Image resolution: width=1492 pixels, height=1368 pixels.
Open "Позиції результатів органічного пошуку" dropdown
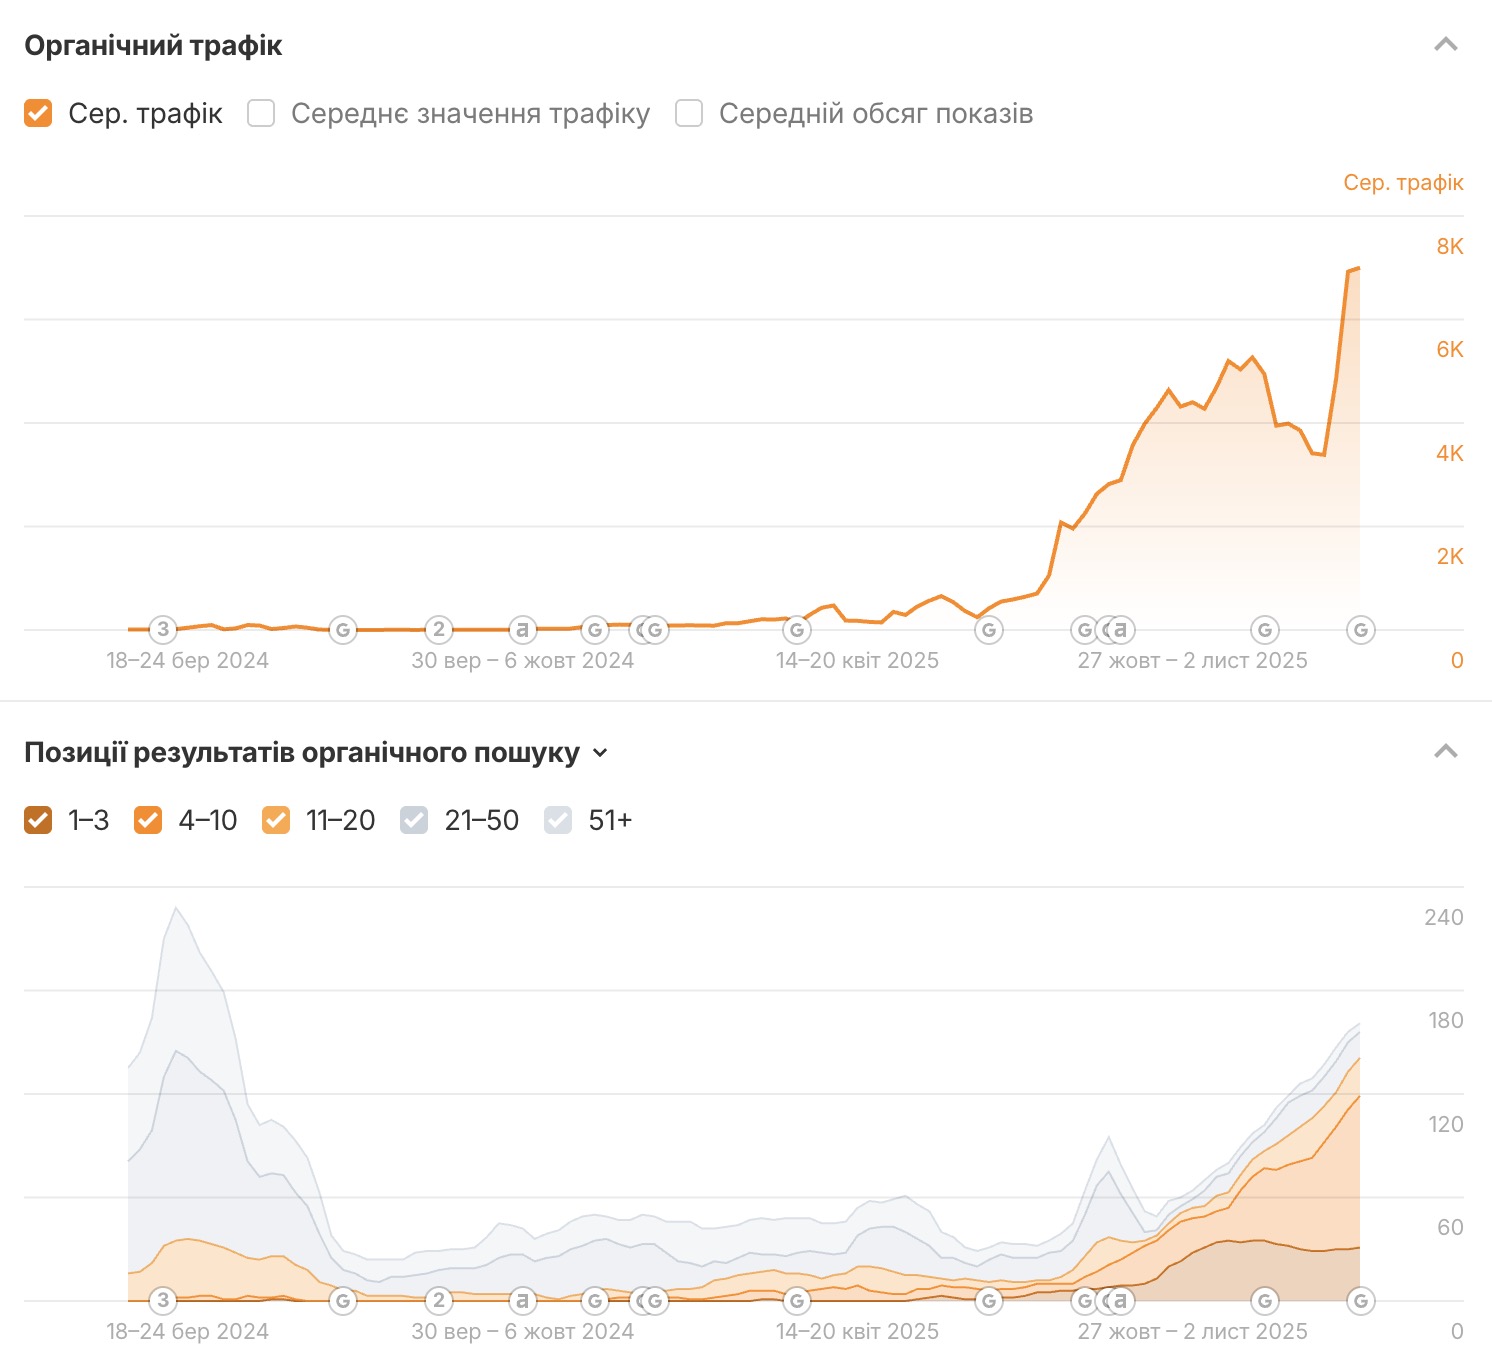coord(600,753)
